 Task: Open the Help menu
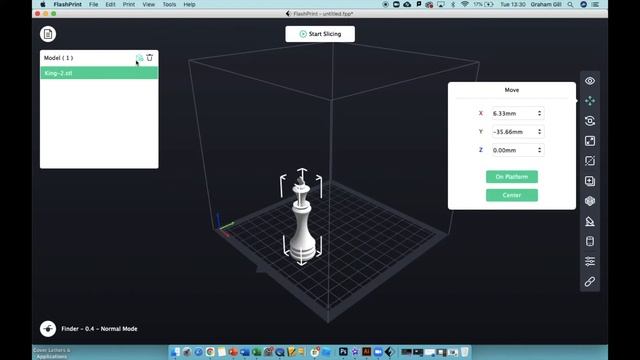point(189,4)
